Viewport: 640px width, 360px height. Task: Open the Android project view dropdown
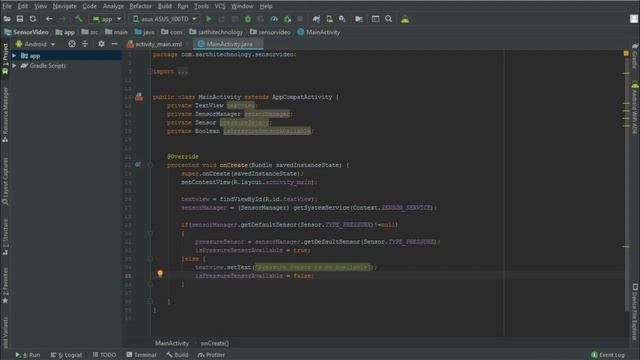point(35,44)
